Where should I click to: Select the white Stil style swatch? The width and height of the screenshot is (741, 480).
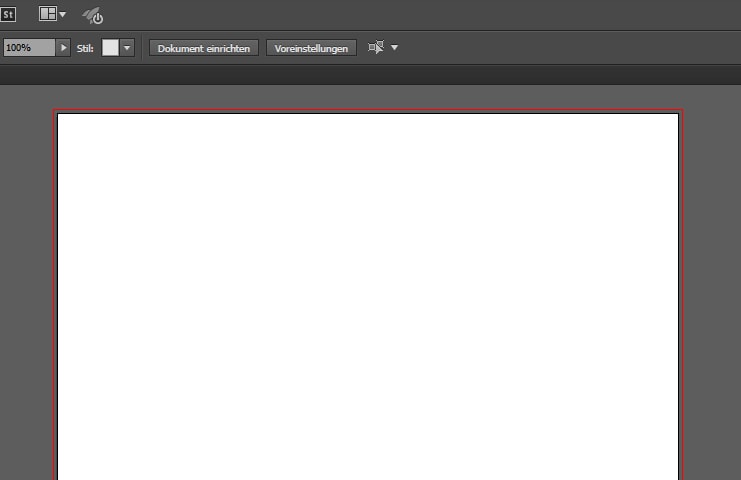[x=110, y=48]
